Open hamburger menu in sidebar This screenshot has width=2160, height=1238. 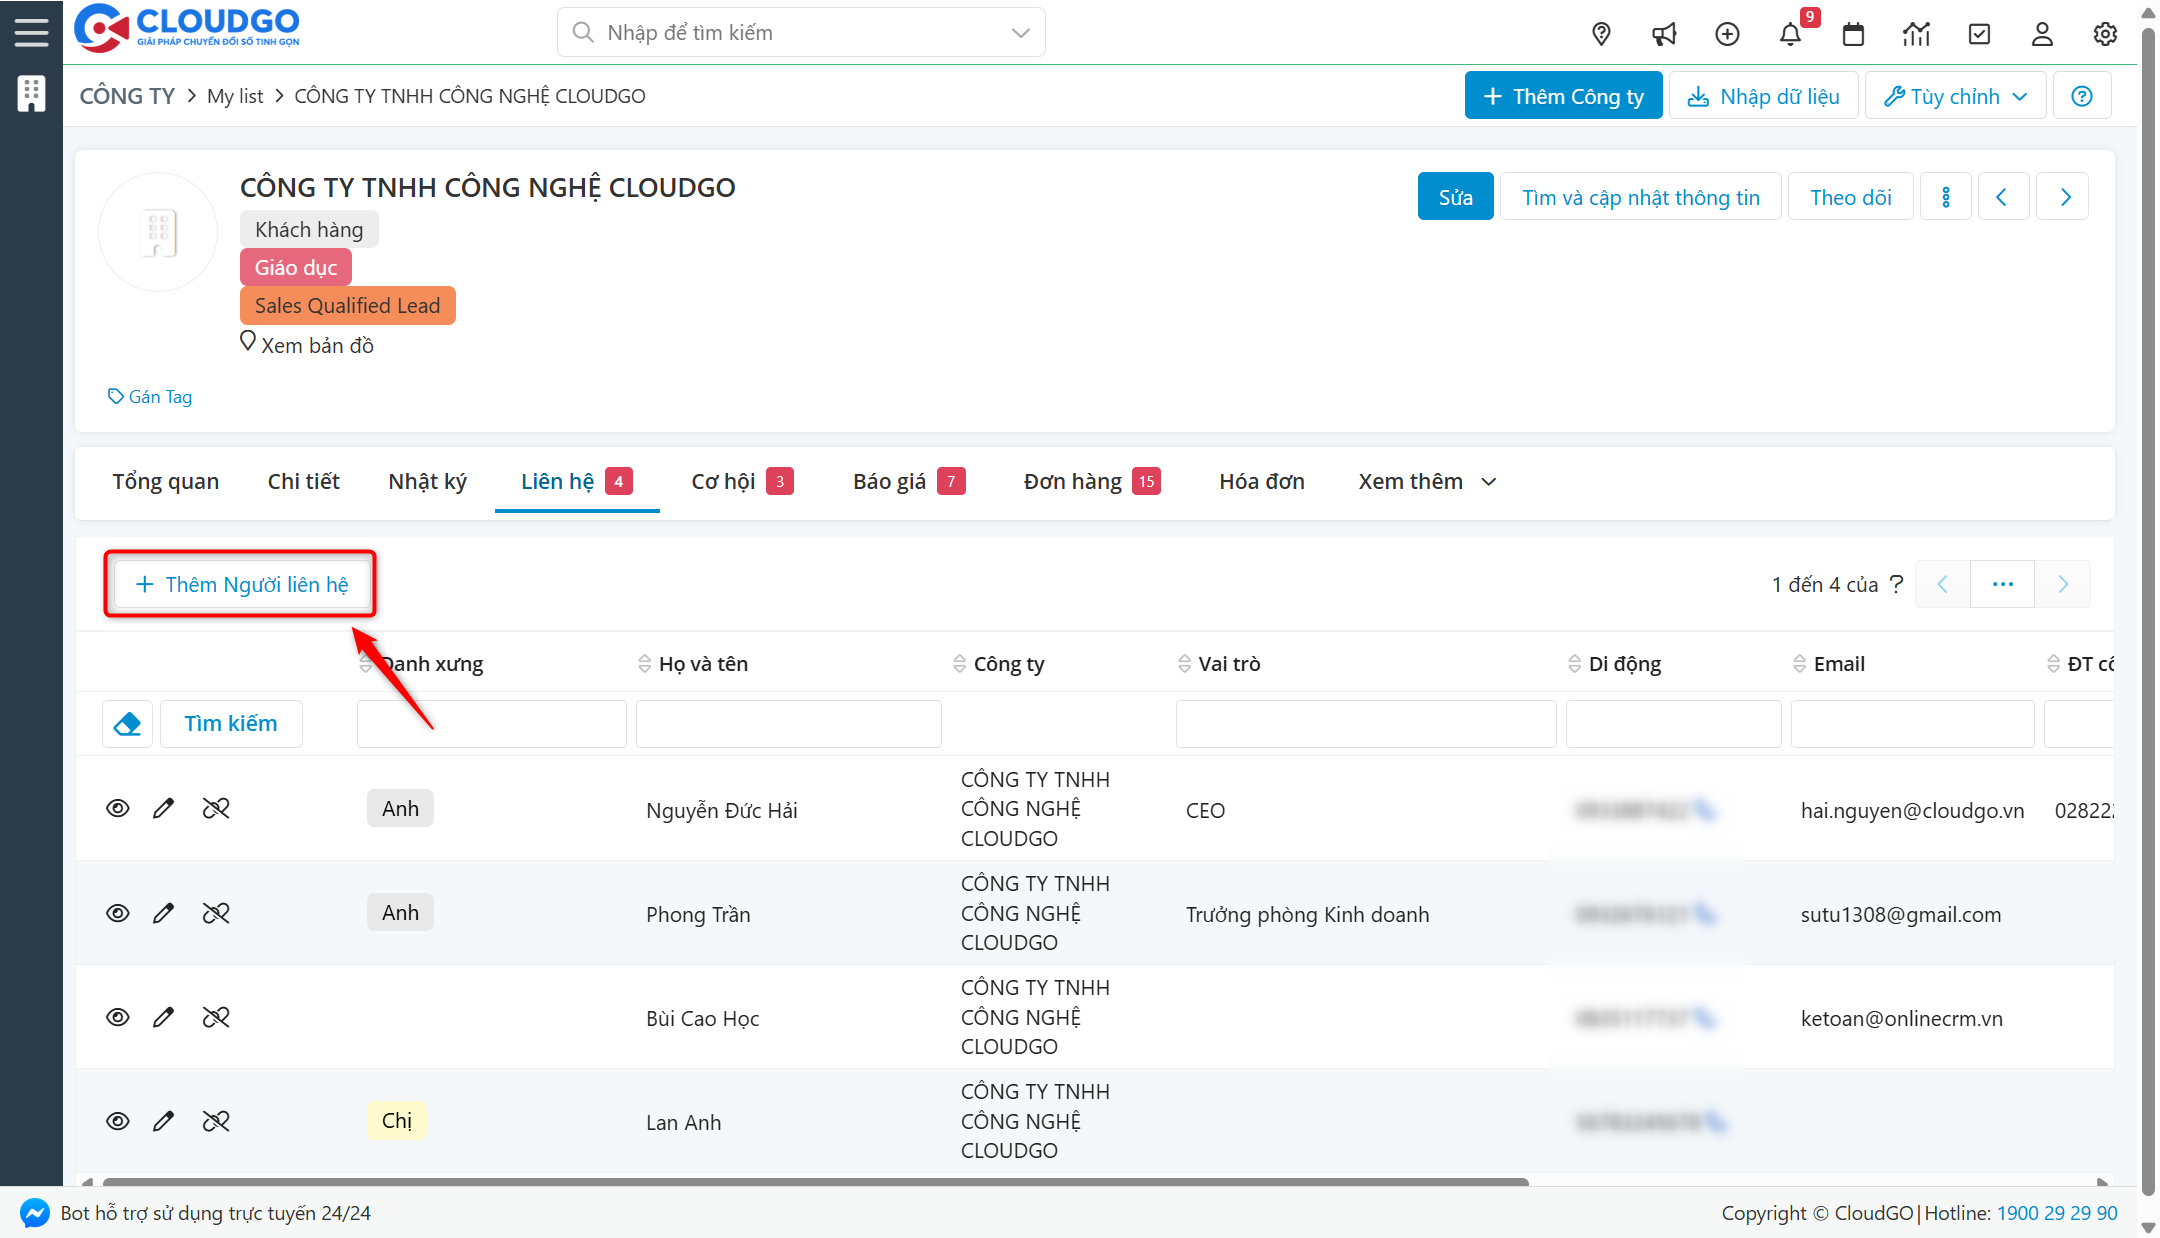pos(31,32)
